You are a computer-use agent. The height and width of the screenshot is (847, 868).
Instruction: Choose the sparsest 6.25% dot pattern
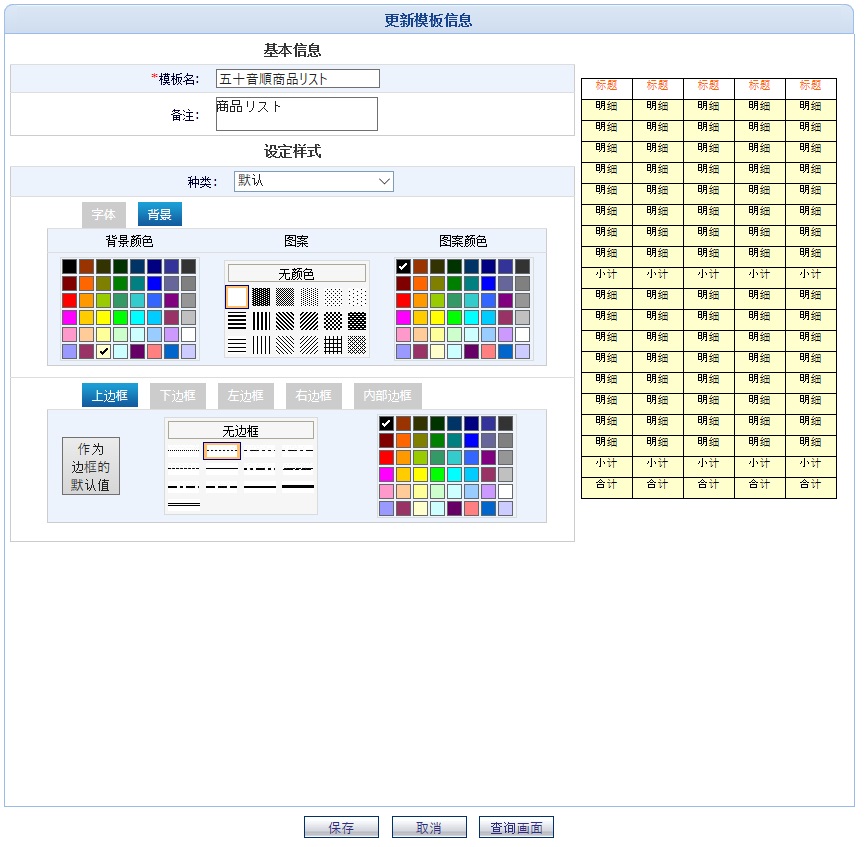(x=357, y=297)
